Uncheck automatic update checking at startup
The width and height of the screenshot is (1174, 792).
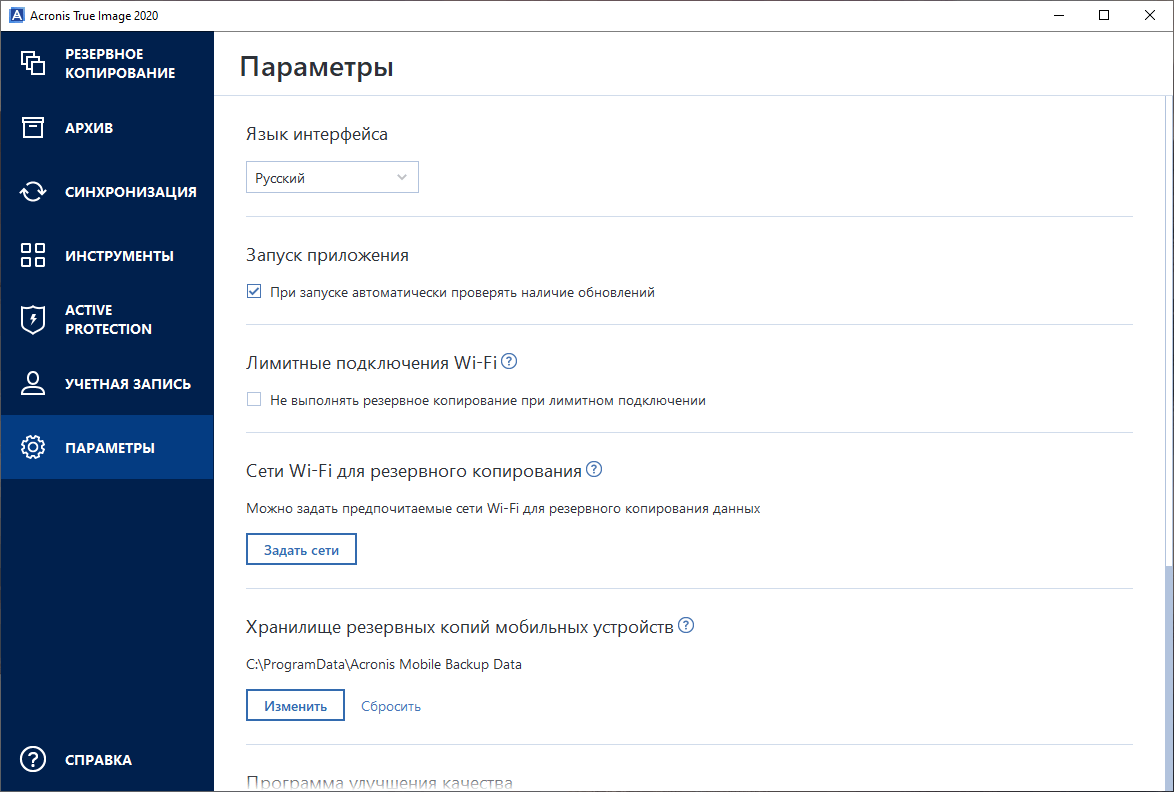[x=254, y=291]
